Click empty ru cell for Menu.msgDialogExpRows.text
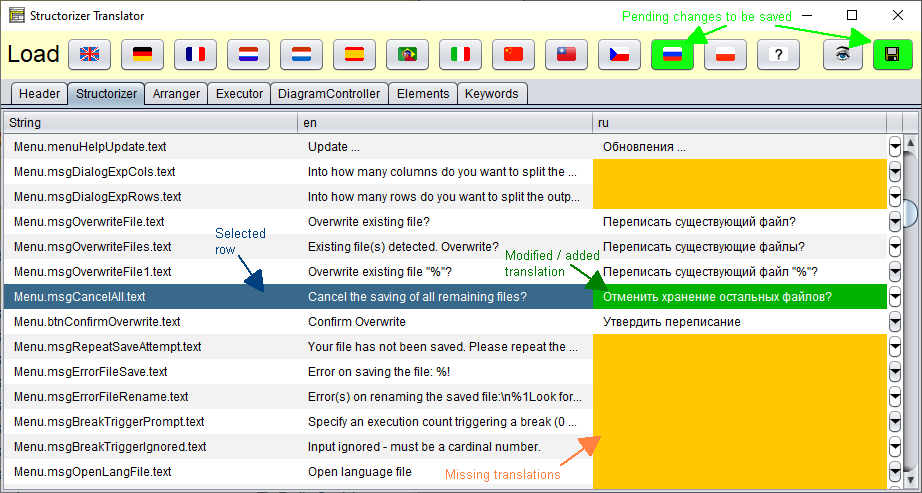This screenshot has width=922, height=493. (x=740, y=197)
